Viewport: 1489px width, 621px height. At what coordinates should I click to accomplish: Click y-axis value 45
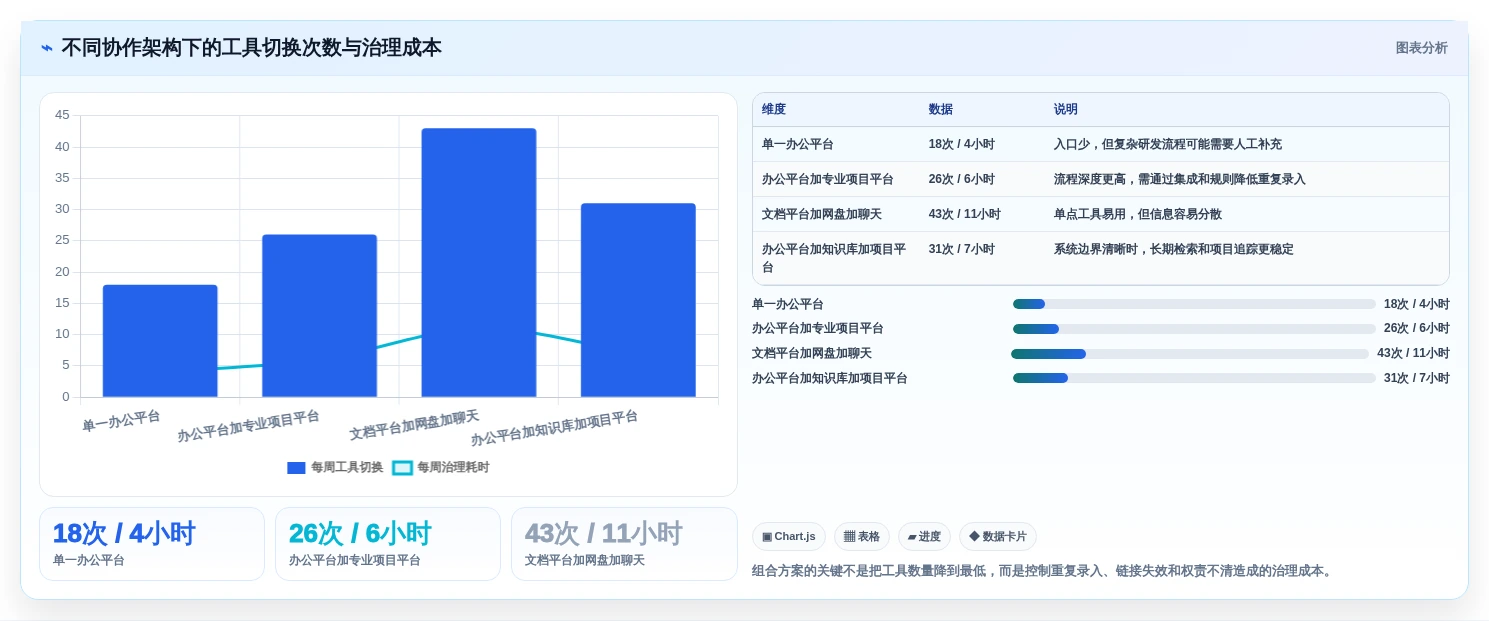(62, 115)
